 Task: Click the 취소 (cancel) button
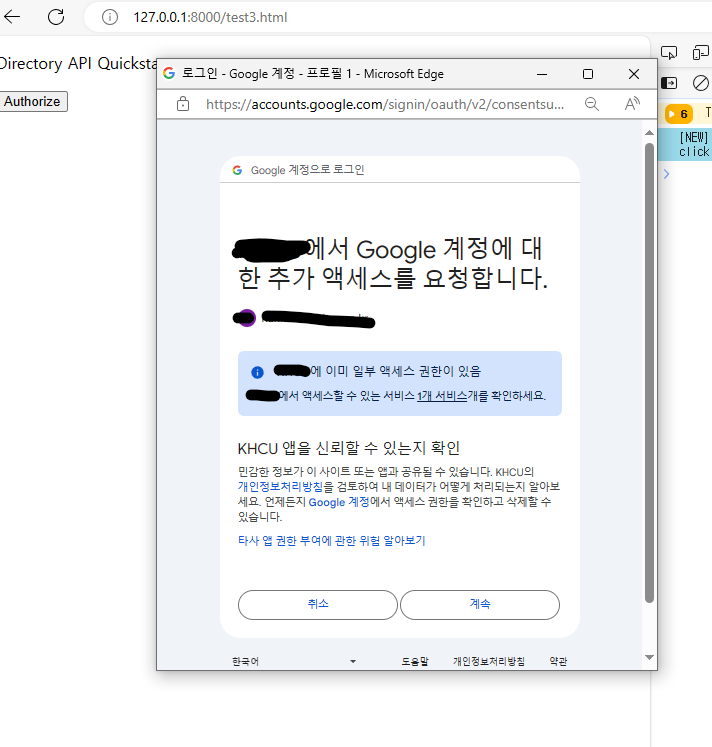318,605
